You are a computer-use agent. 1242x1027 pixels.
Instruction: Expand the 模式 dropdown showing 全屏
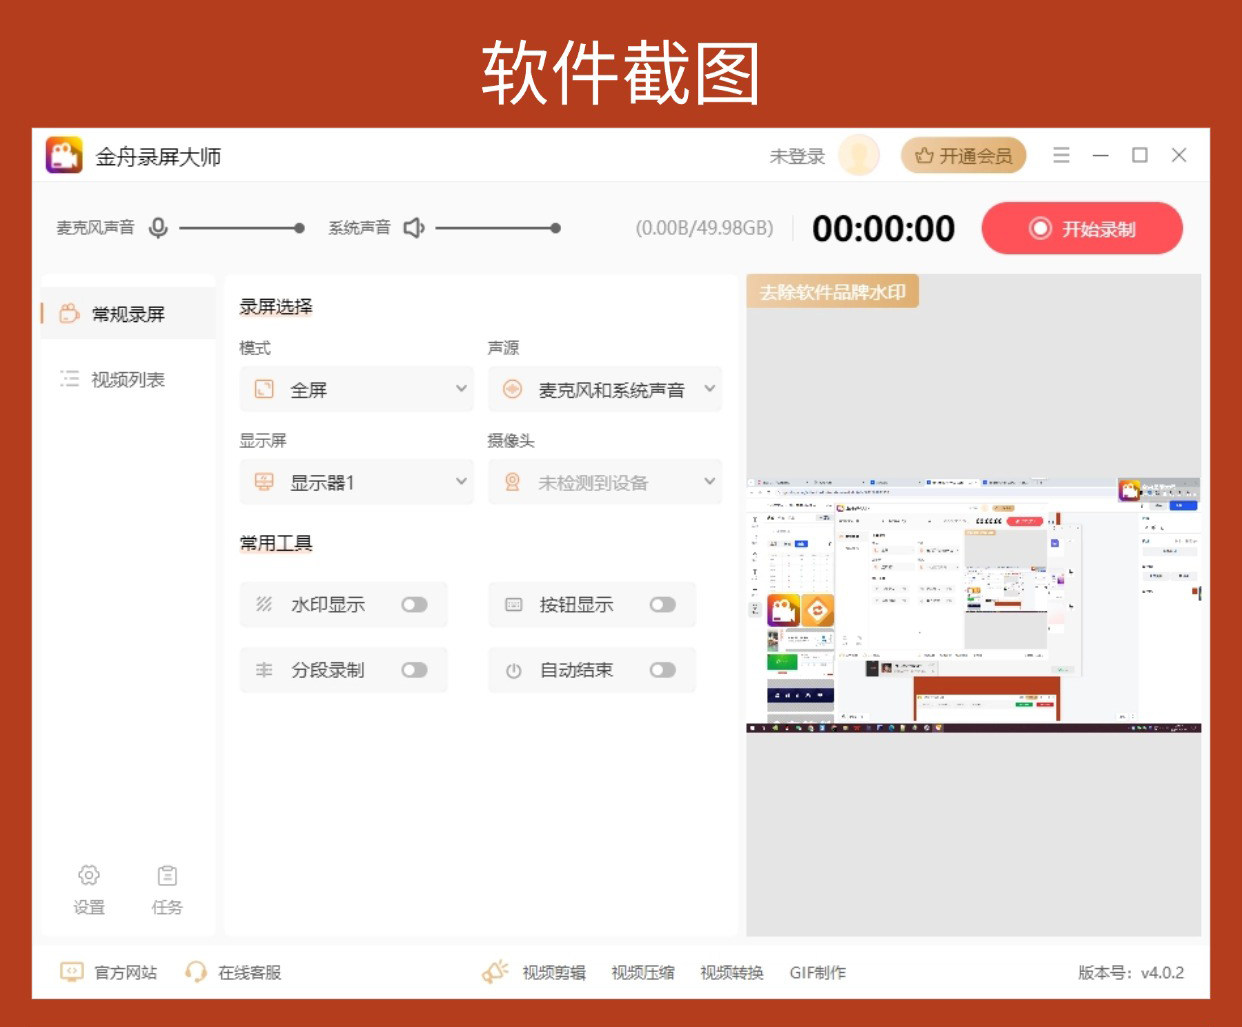click(356, 389)
